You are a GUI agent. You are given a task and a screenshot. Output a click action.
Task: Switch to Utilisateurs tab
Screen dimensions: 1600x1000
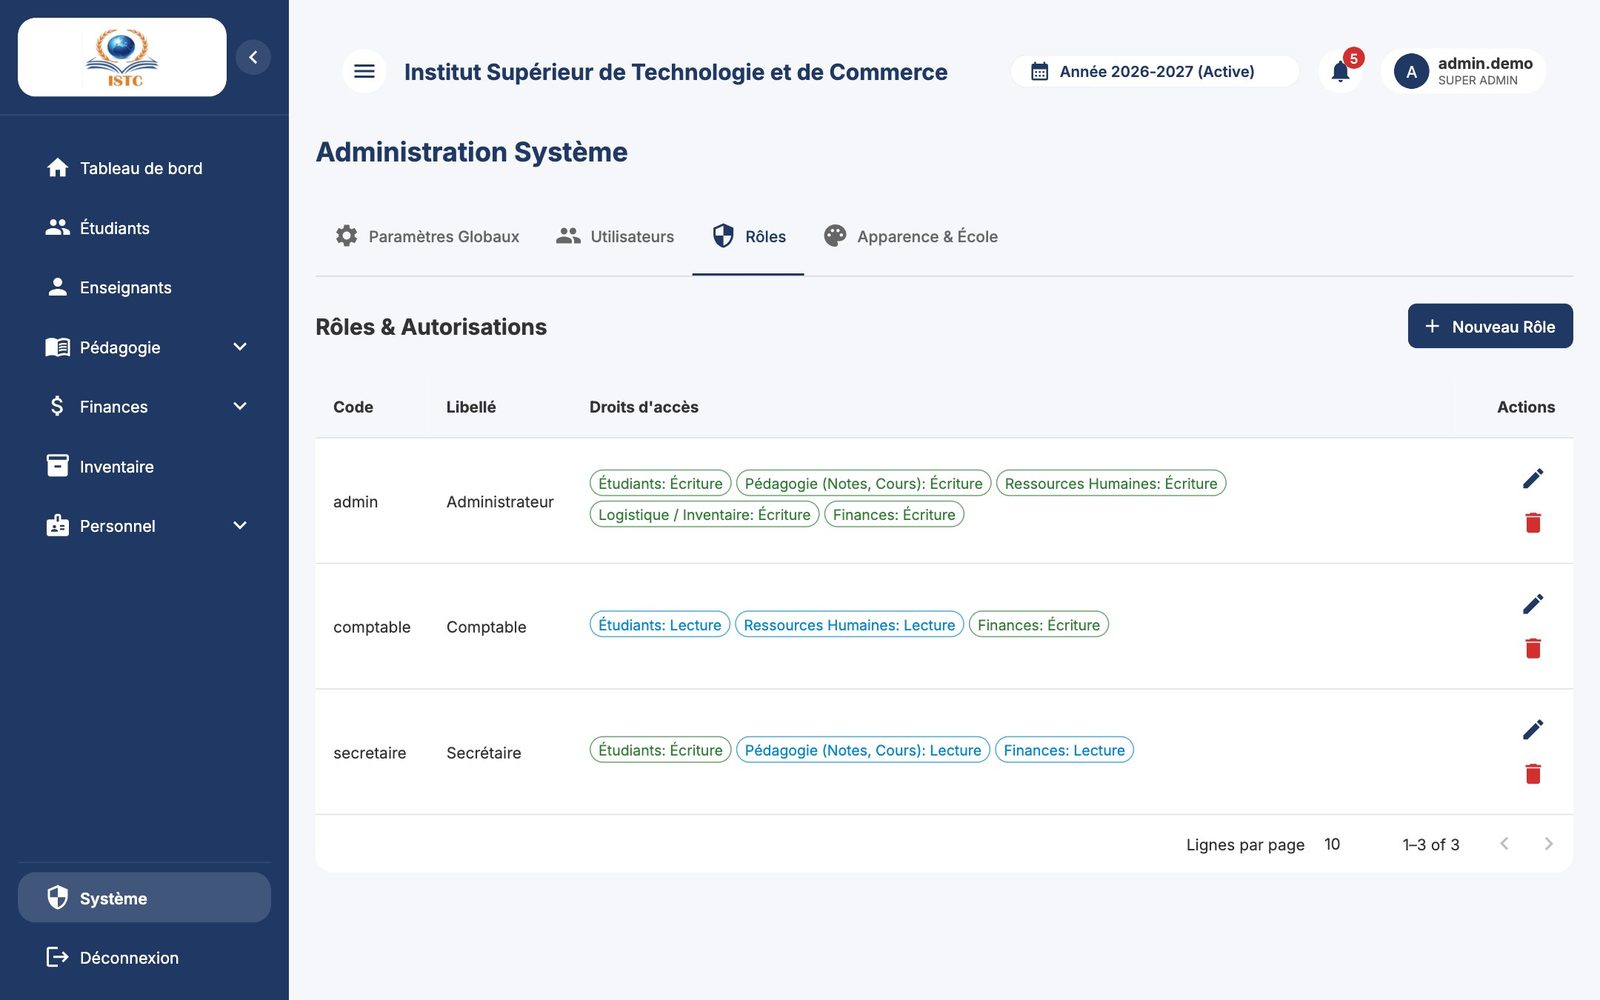click(615, 236)
